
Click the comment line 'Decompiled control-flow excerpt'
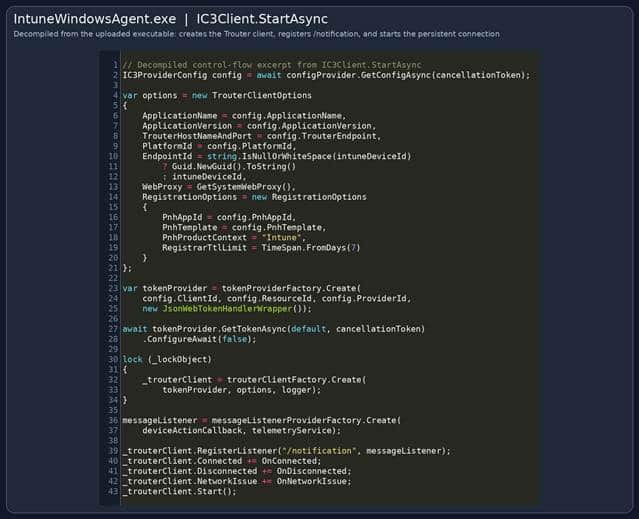(x=272, y=65)
